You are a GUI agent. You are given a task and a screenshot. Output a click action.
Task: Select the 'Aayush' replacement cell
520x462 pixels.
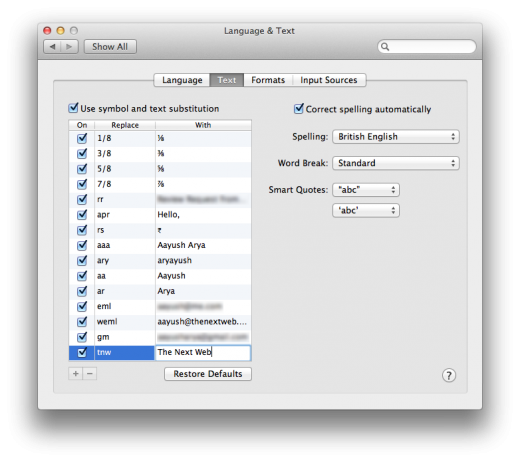click(x=203, y=276)
